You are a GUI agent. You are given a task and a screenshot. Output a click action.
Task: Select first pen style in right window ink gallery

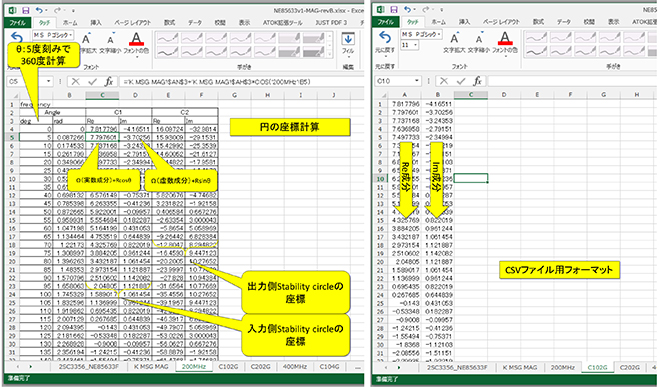(x=535, y=37)
